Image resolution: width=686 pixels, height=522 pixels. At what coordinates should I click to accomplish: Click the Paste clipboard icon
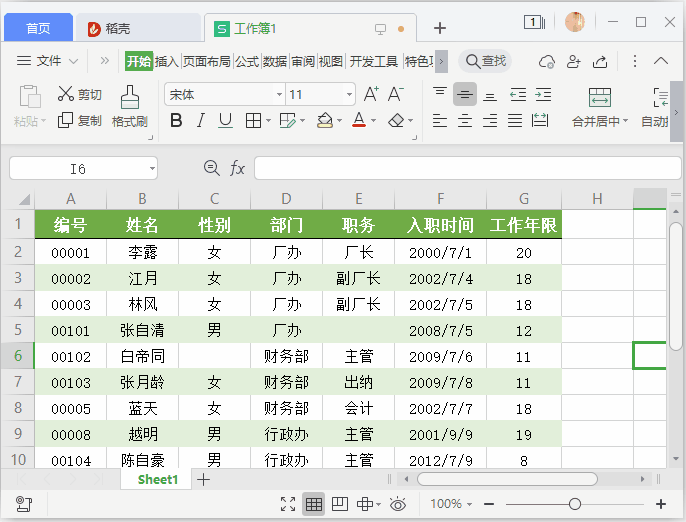[30, 96]
